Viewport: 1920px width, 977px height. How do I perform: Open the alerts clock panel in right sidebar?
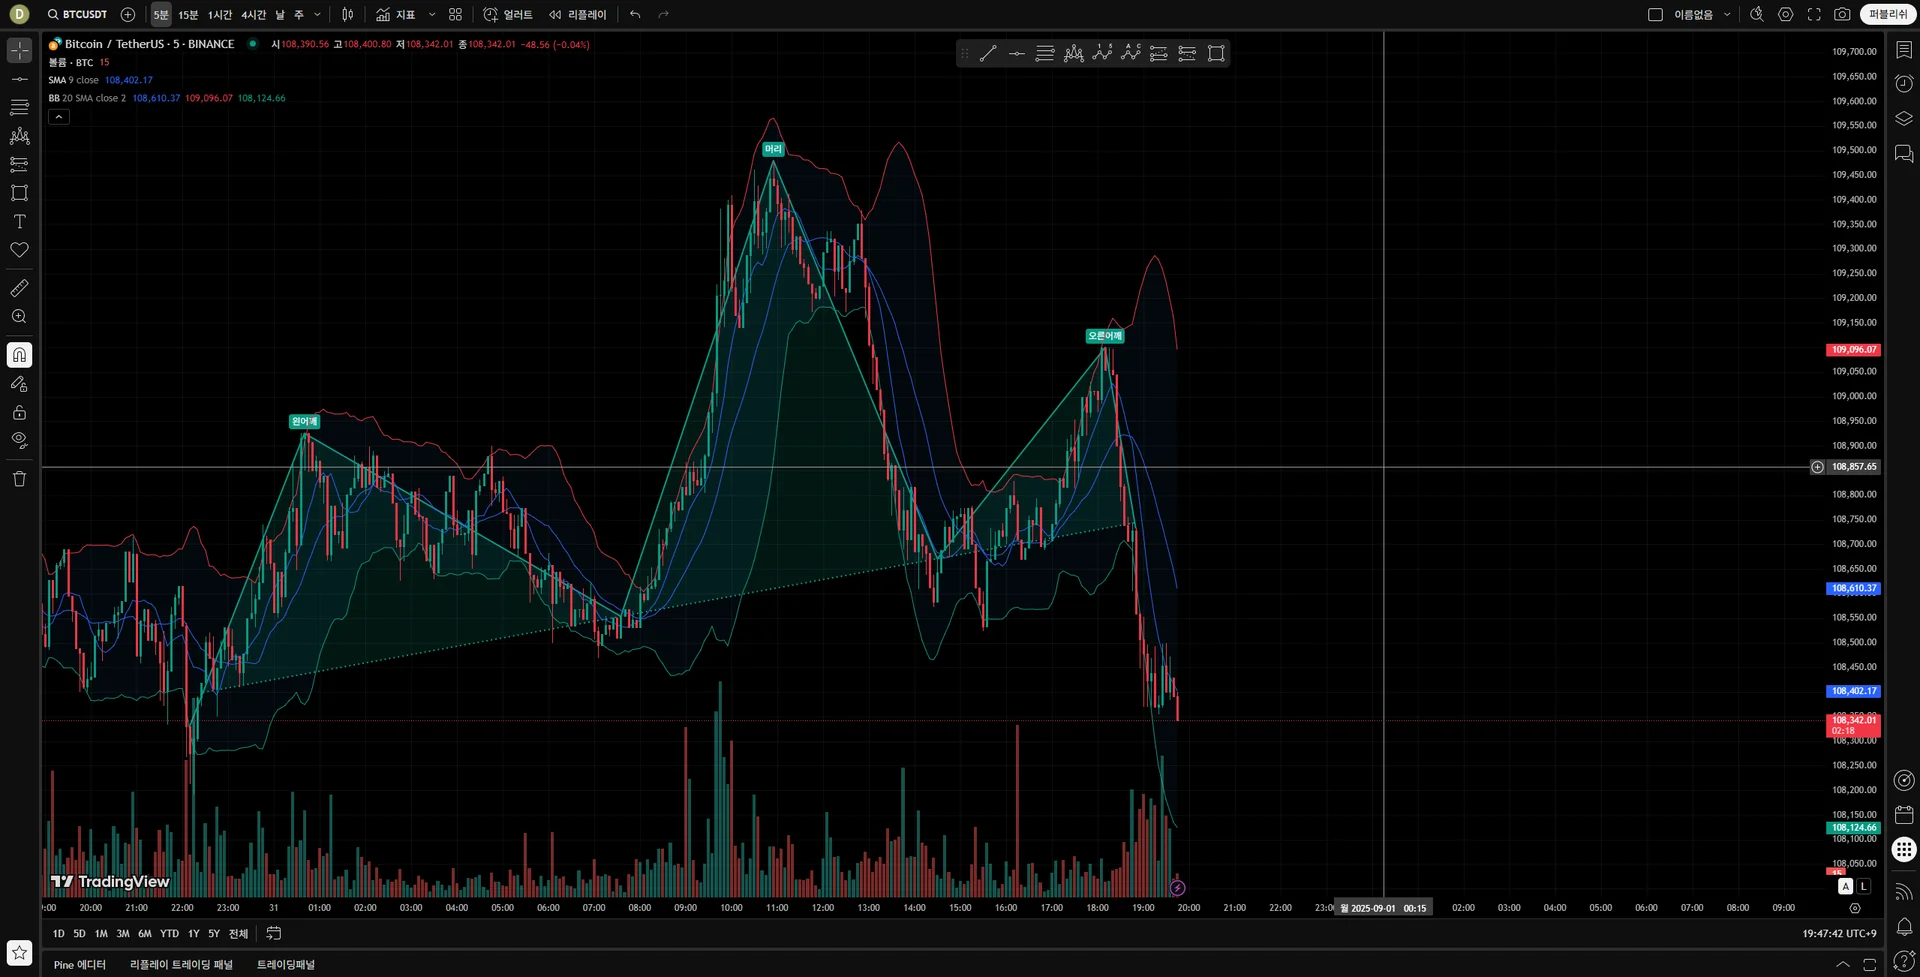tap(1904, 84)
